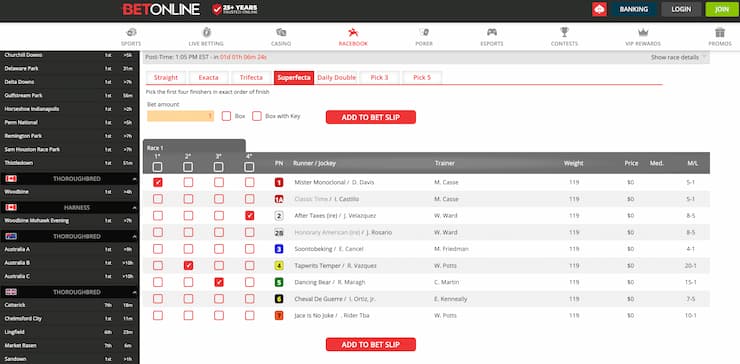Expand Show race details dropdown
The height and width of the screenshot is (364, 740).
point(679,57)
